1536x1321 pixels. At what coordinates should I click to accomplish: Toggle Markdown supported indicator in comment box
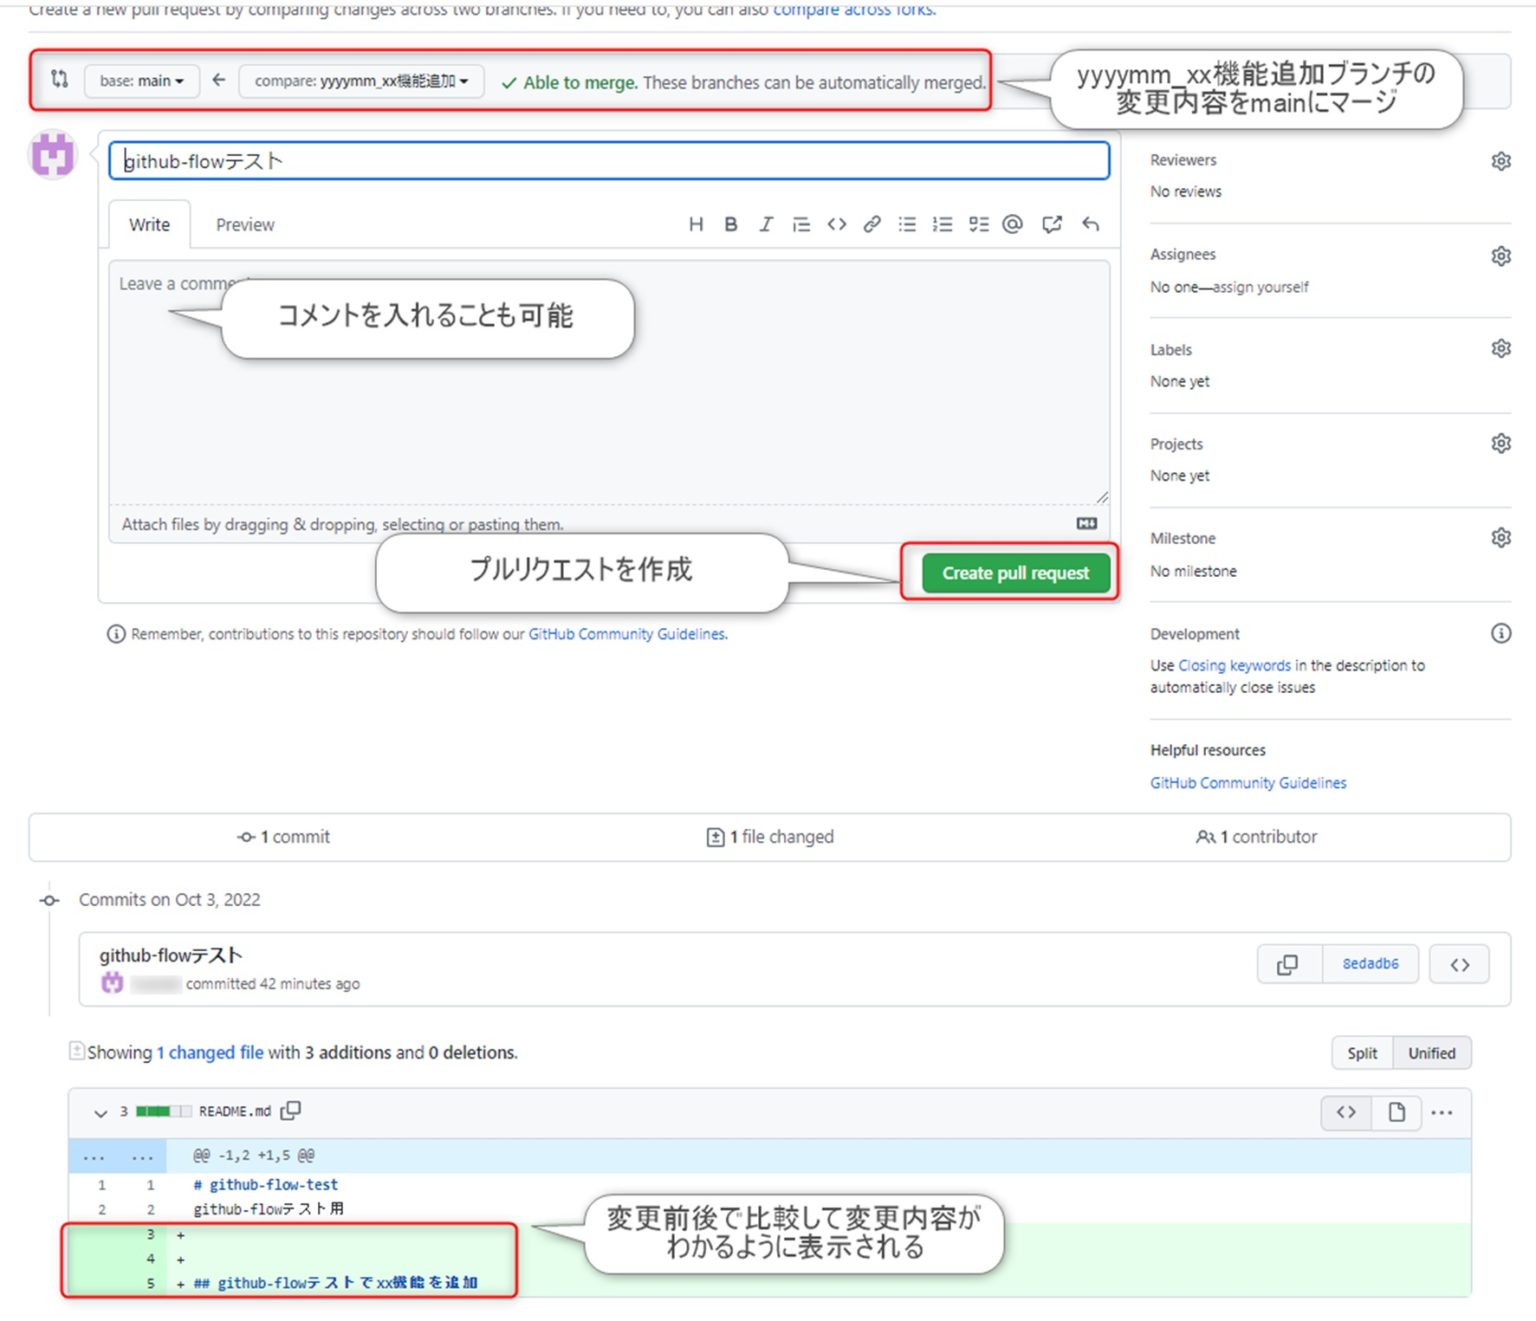[x=1087, y=523]
